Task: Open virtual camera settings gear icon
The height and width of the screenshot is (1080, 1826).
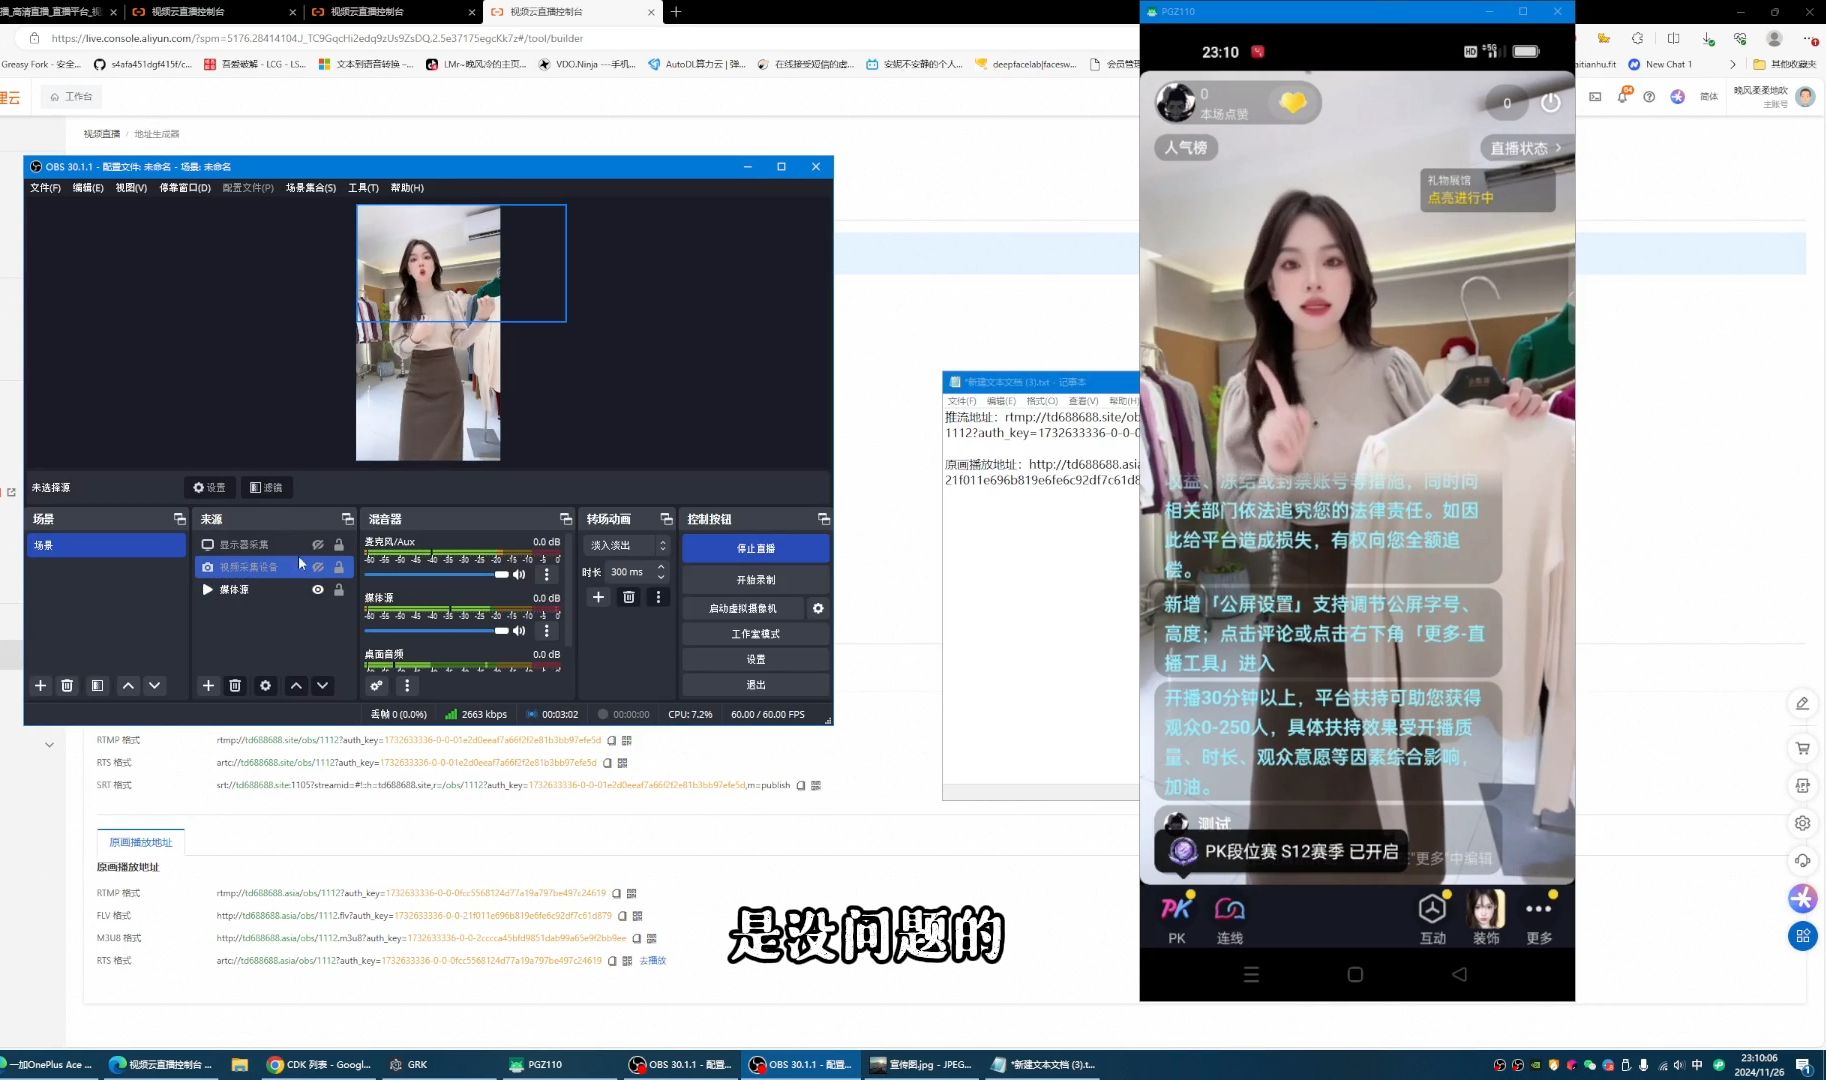Action: point(818,608)
